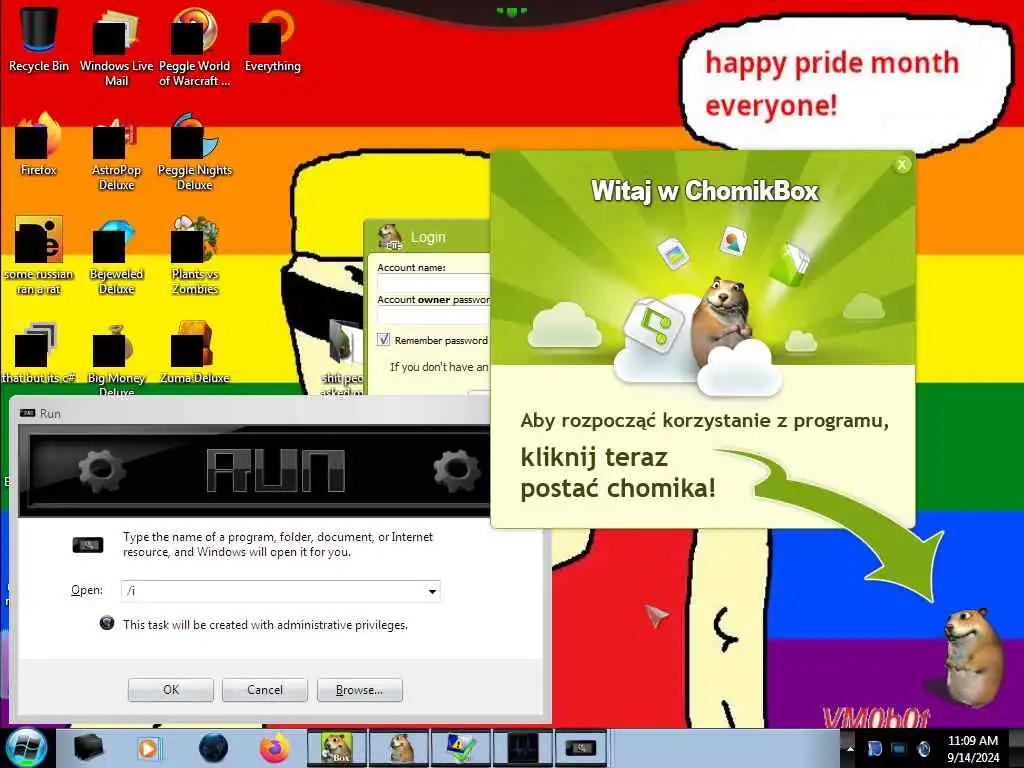The height and width of the screenshot is (768, 1024).
Task: Click OK in the Run dialog
Action: point(170,690)
